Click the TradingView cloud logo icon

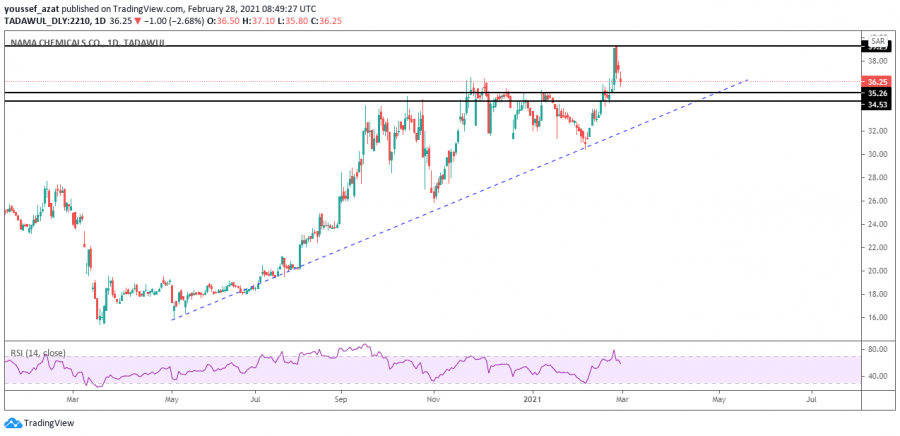[x=13, y=423]
